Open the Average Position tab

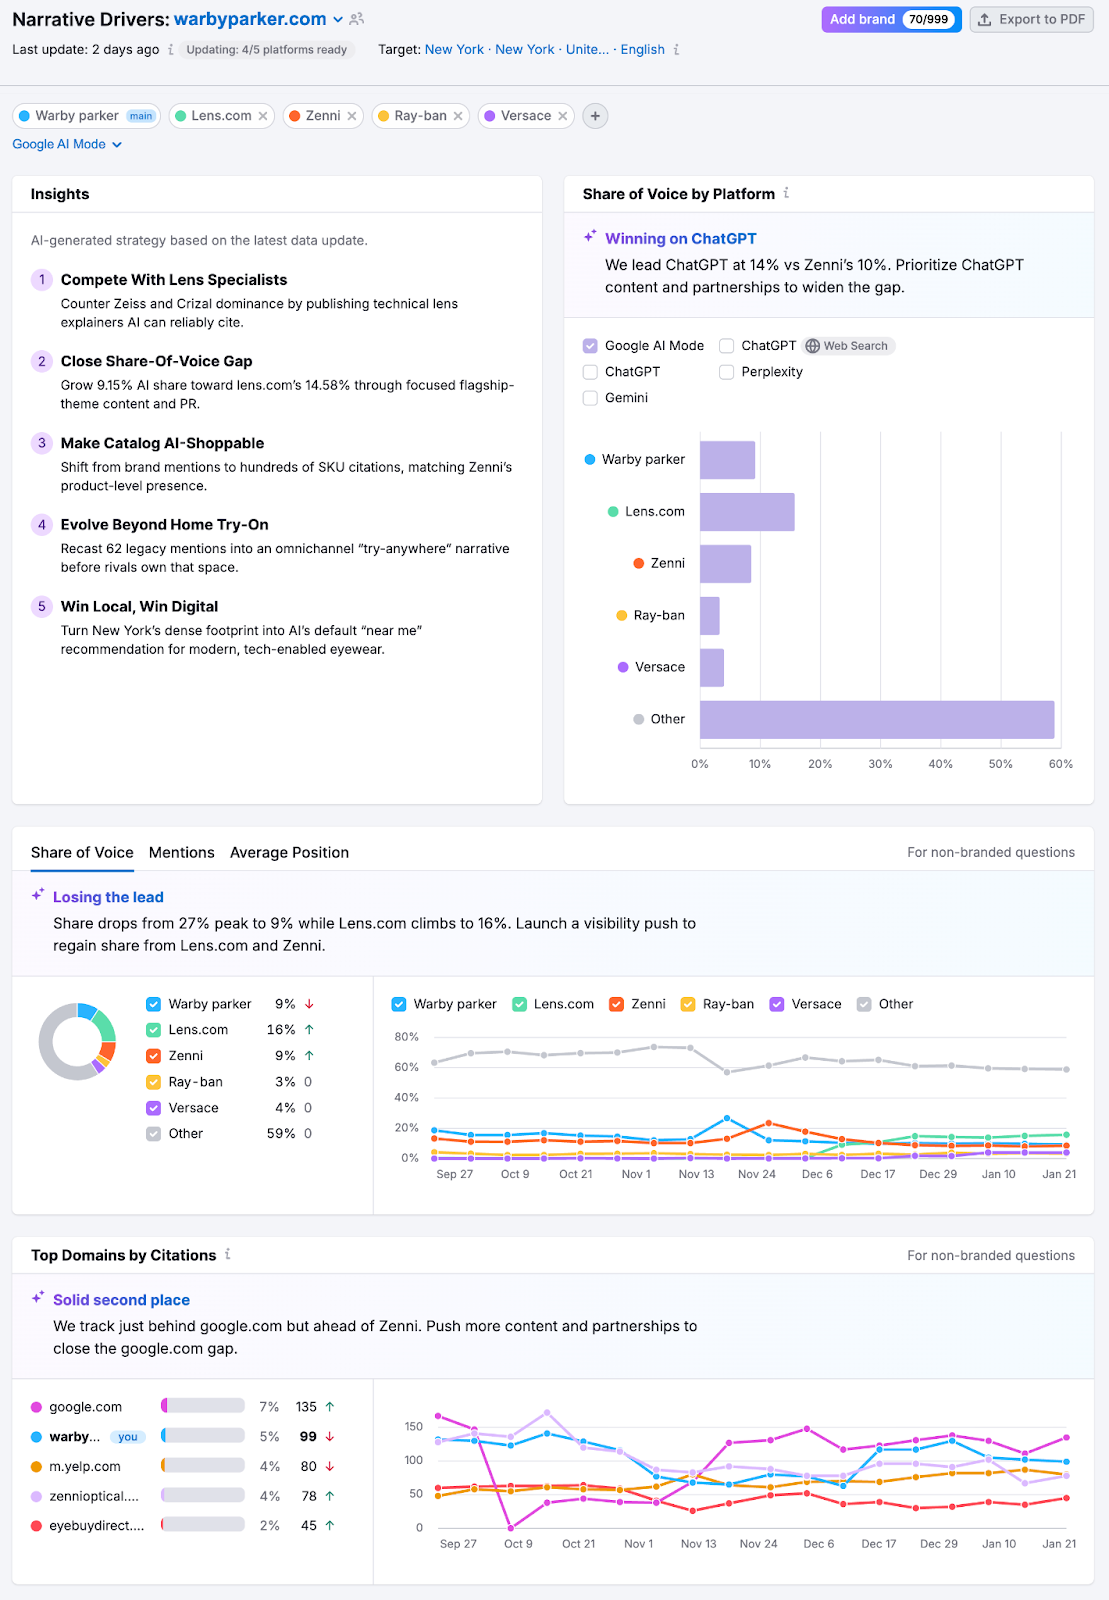coord(289,852)
